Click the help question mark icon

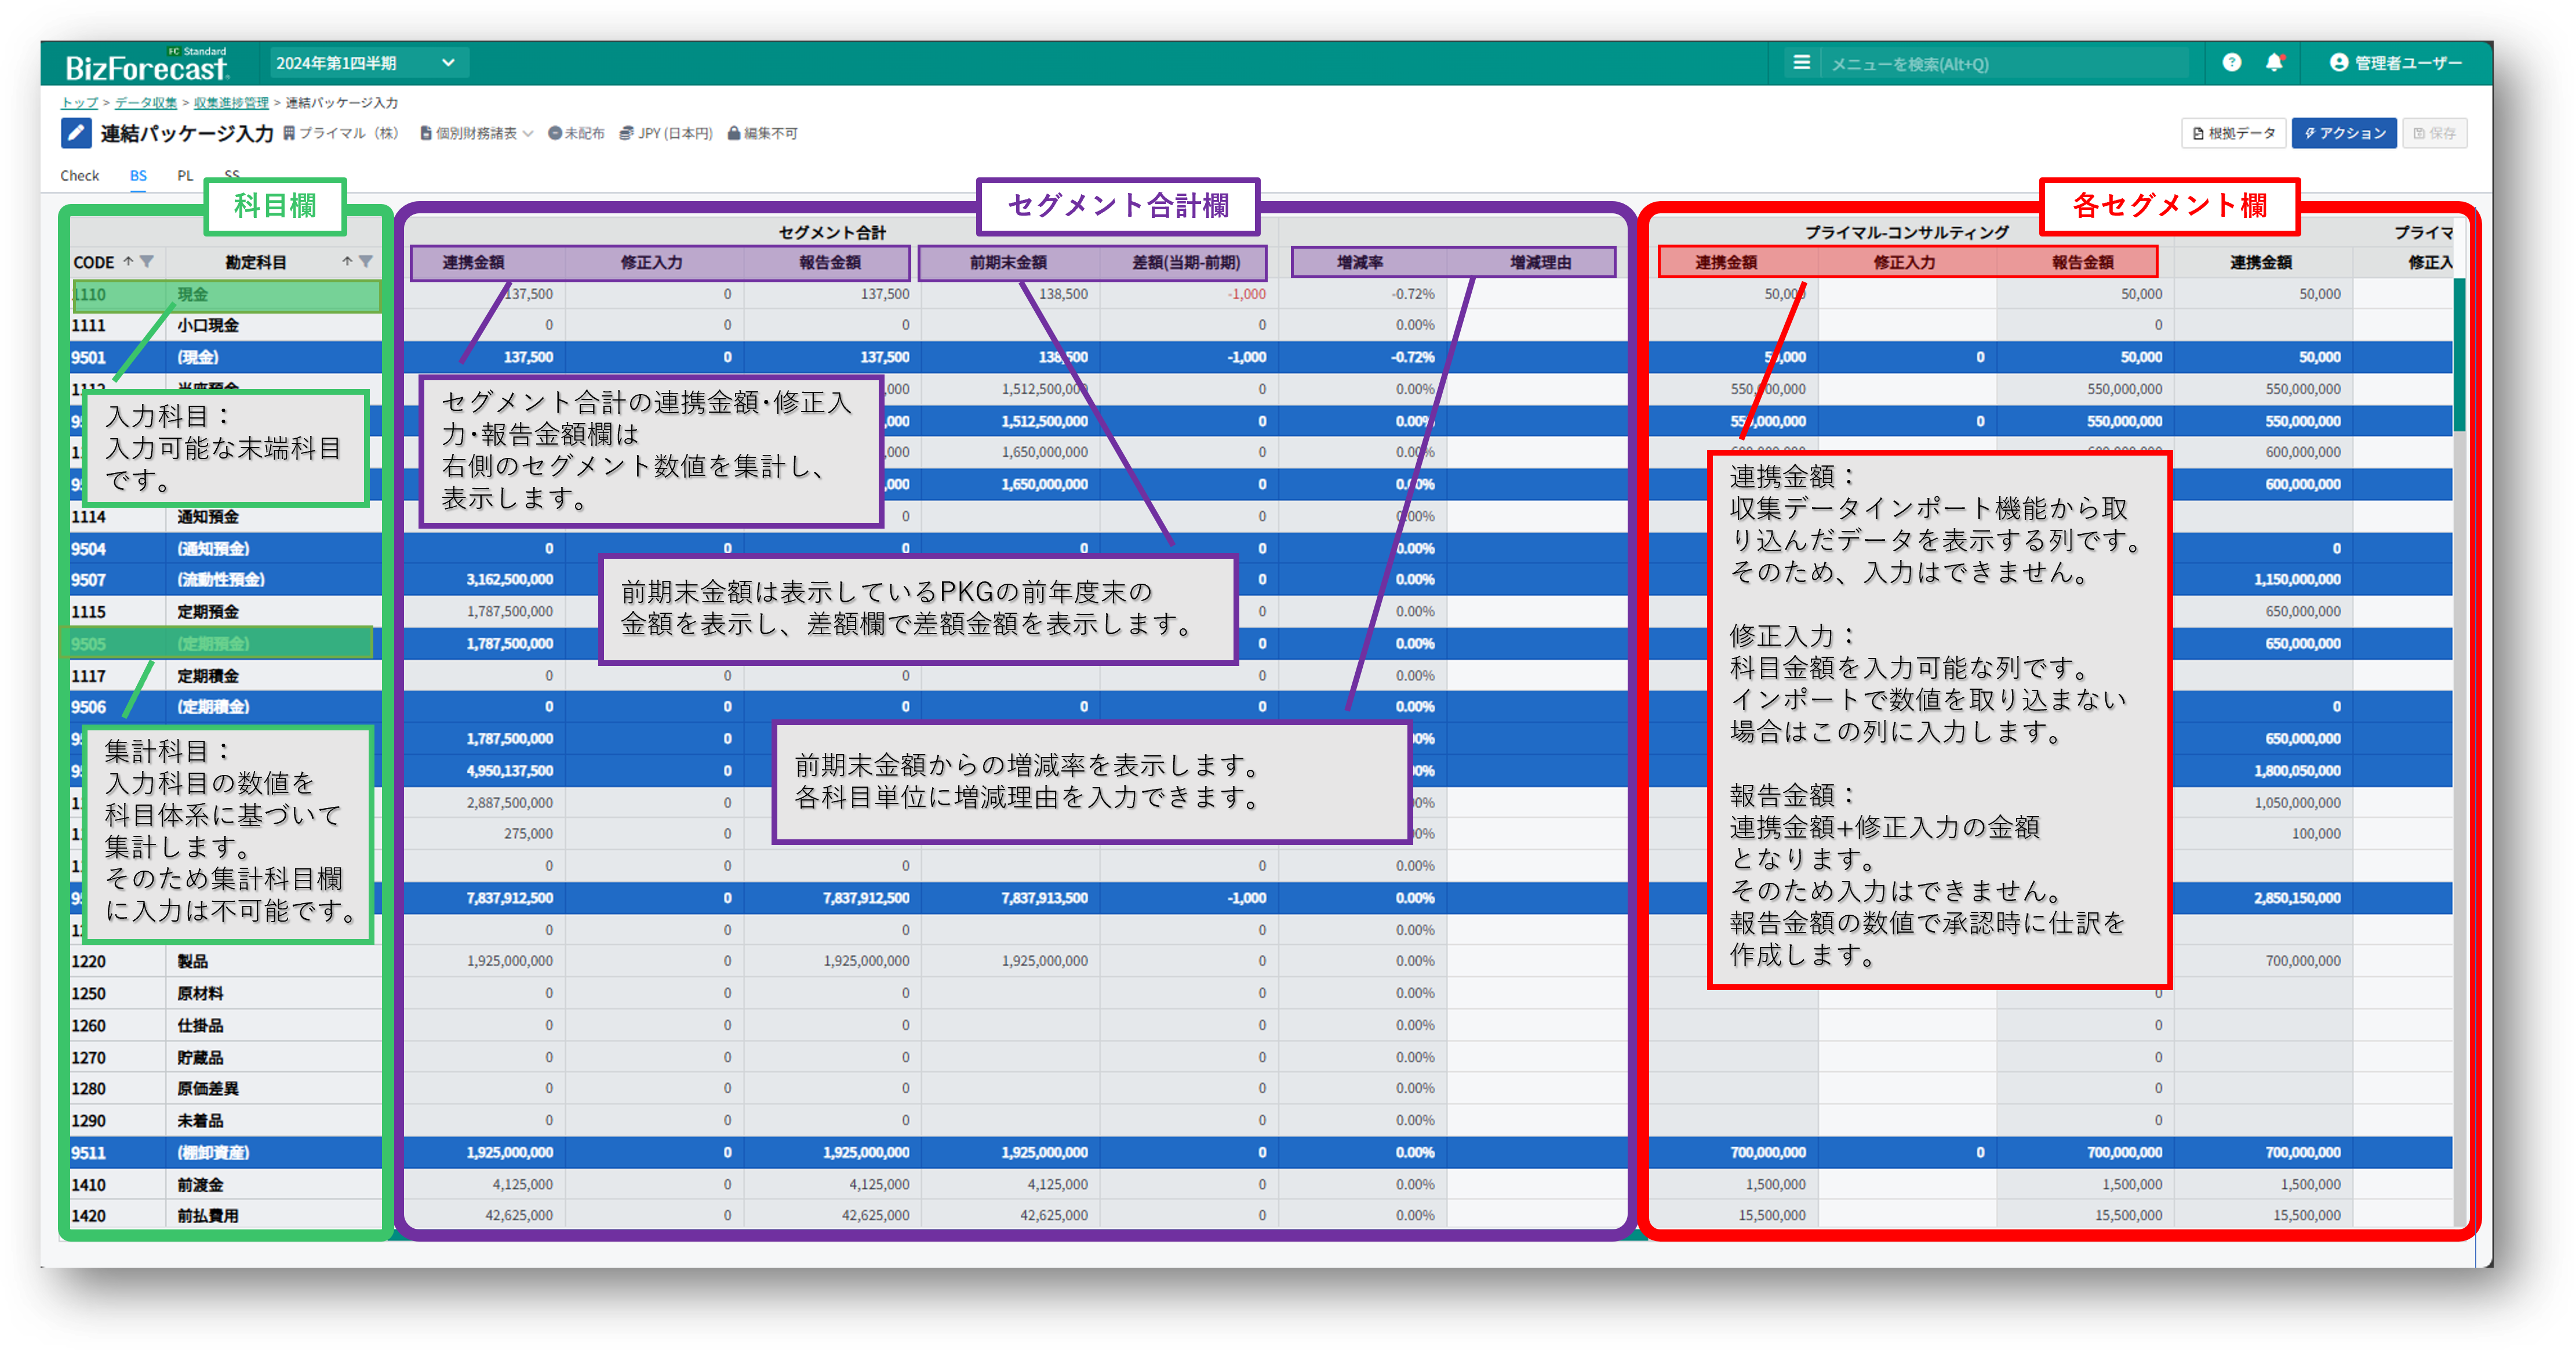tap(2231, 62)
